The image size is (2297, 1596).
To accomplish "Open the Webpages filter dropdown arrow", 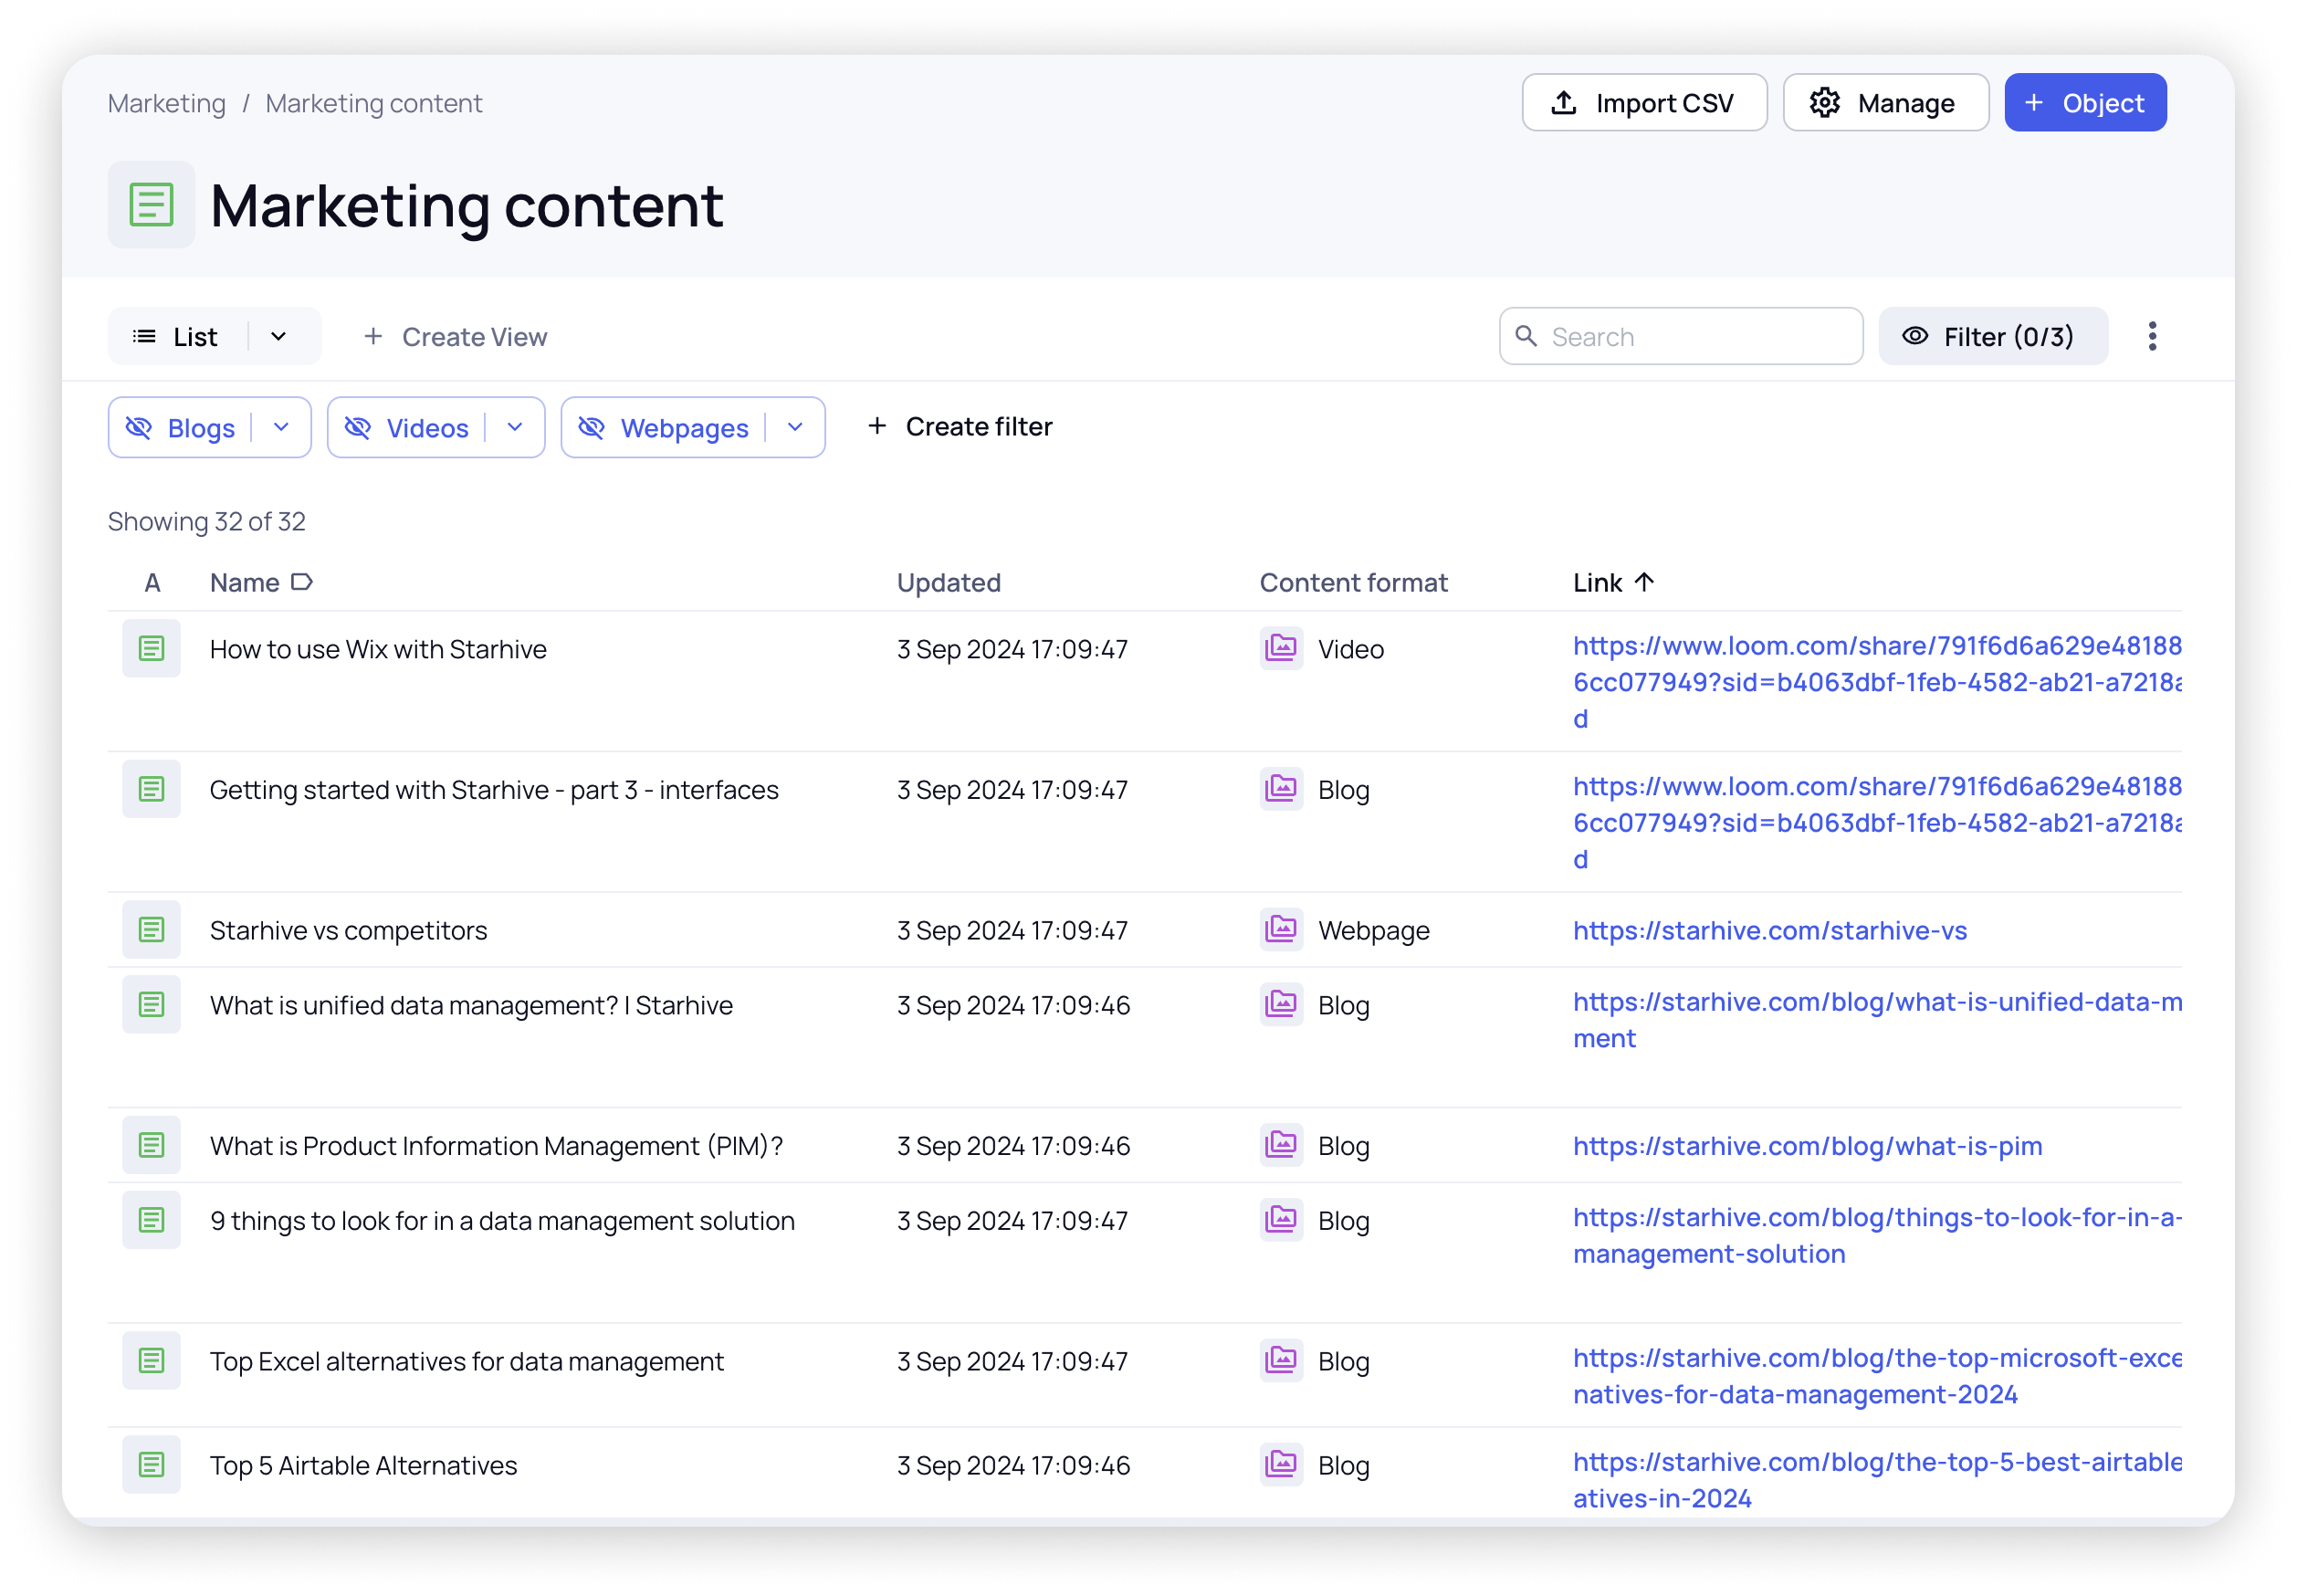I will click(795, 428).
